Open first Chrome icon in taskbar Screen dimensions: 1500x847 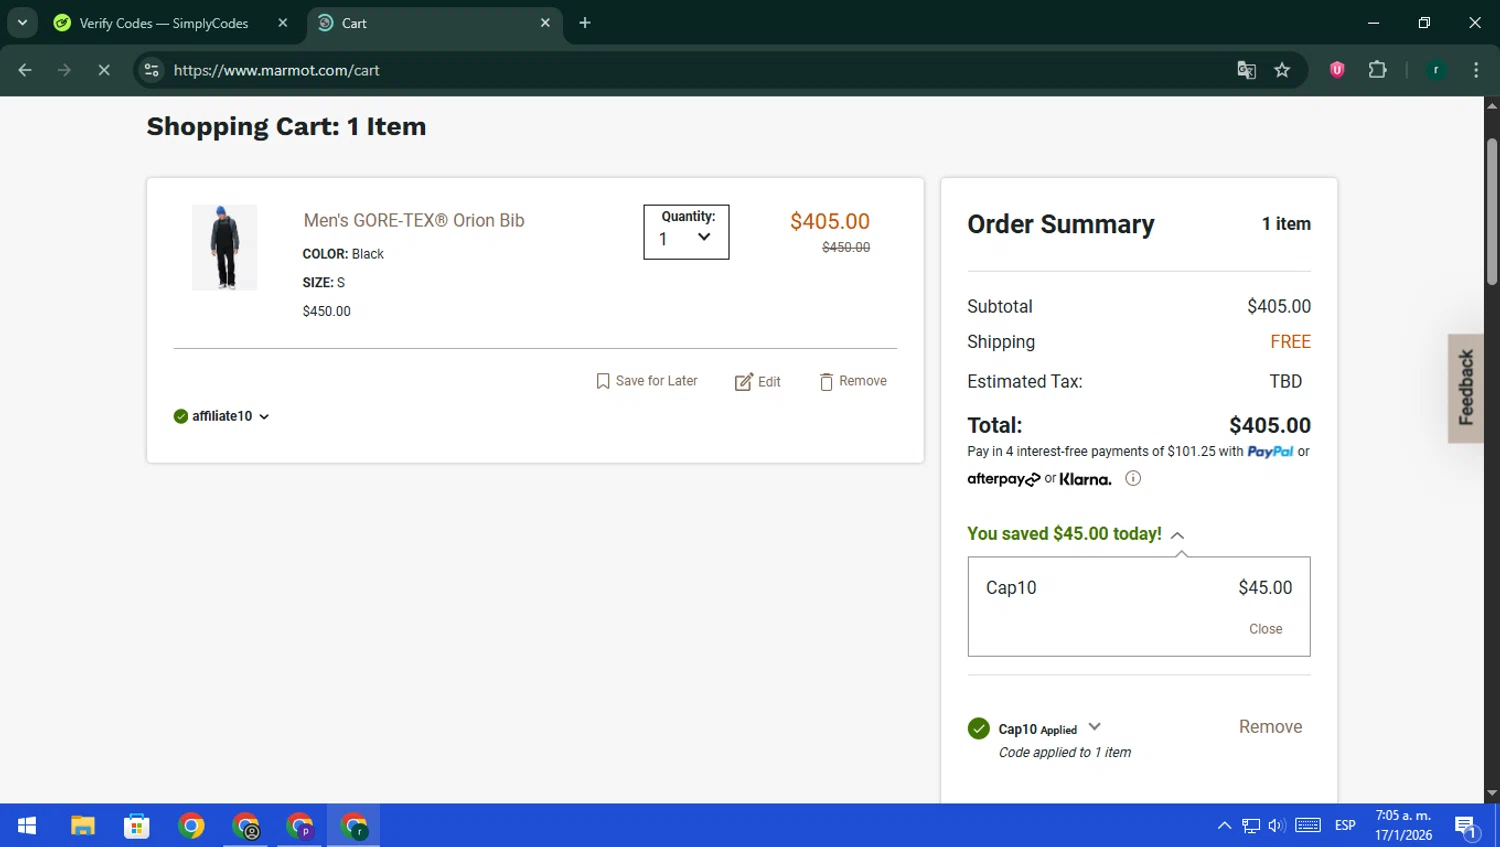pyautogui.click(x=191, y=826)
